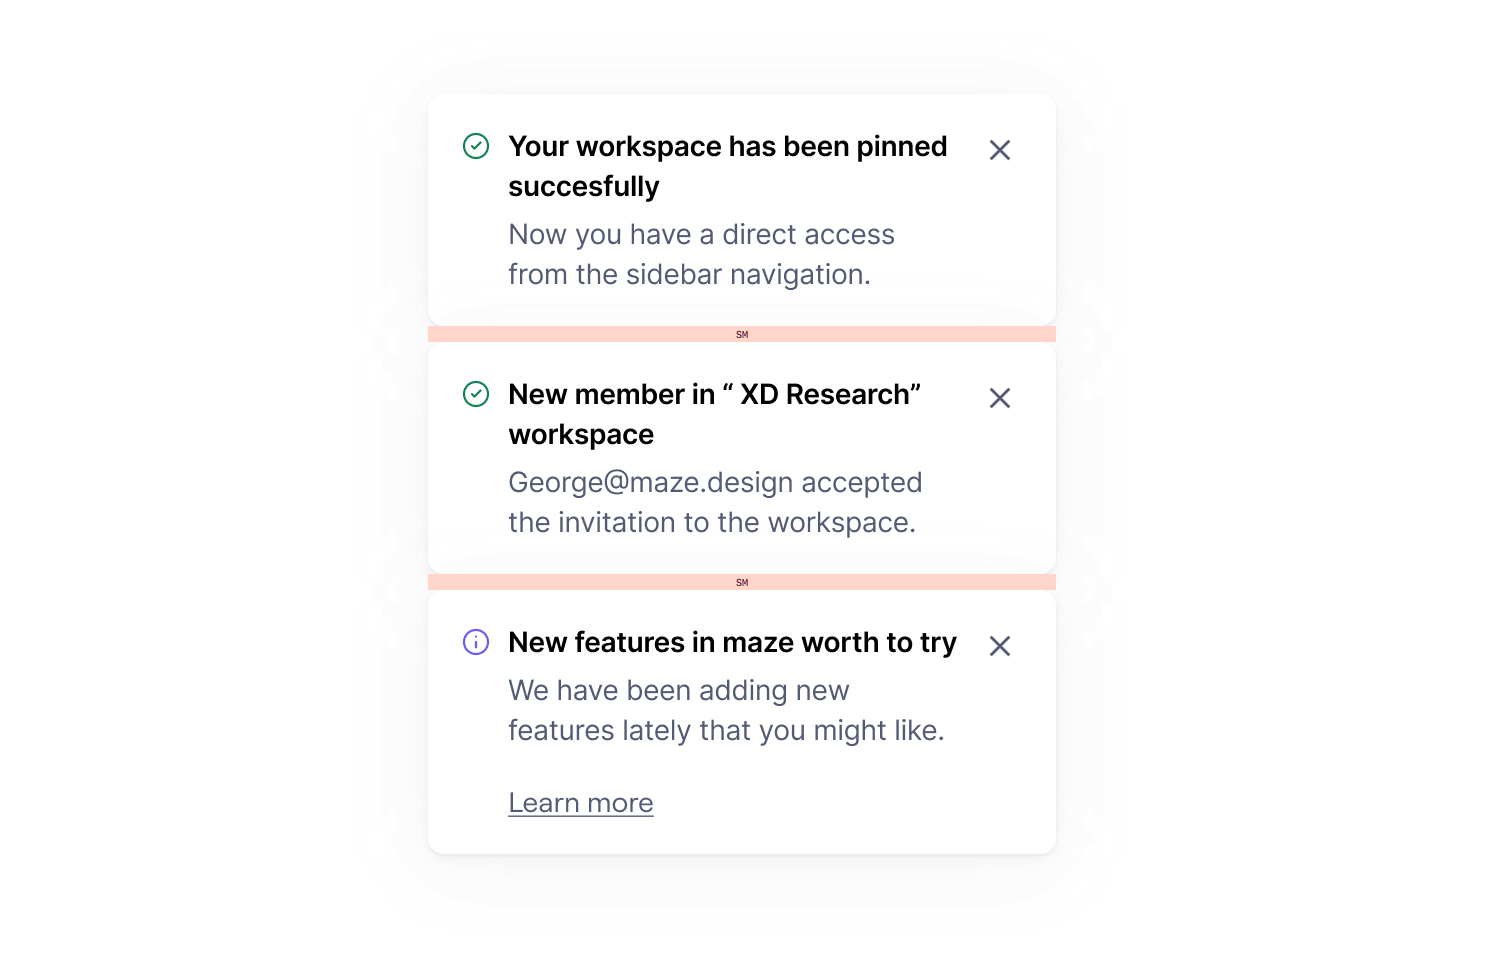Click 'We have been adding new features' text
Image resolution: width=1496 pixels, height=972 pixels.
(x=726, y=710)
